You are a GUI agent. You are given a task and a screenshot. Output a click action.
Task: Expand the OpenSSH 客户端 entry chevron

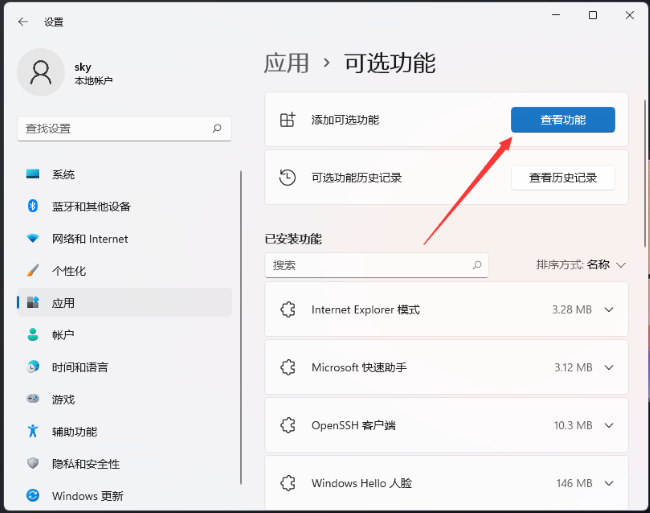click(x=609, y=425)
